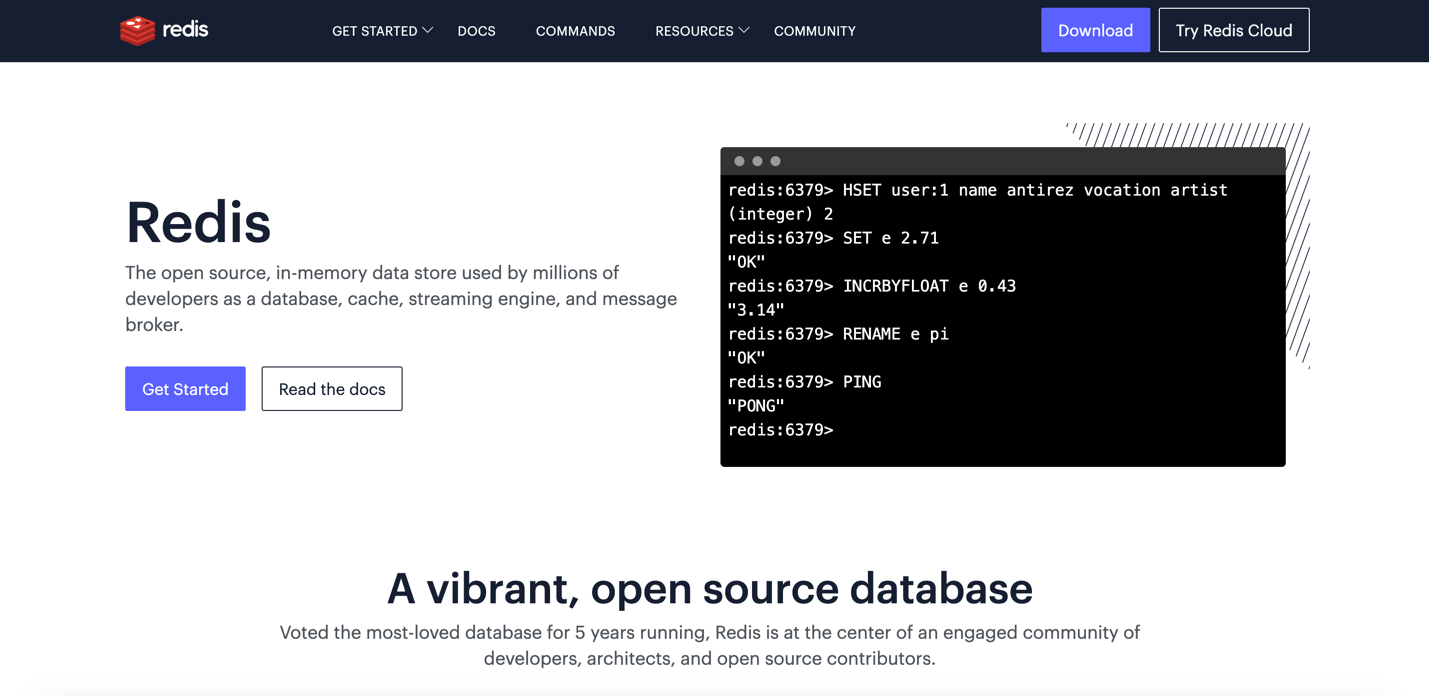Click the RENAME e pi command line

[x=838, y=334]
